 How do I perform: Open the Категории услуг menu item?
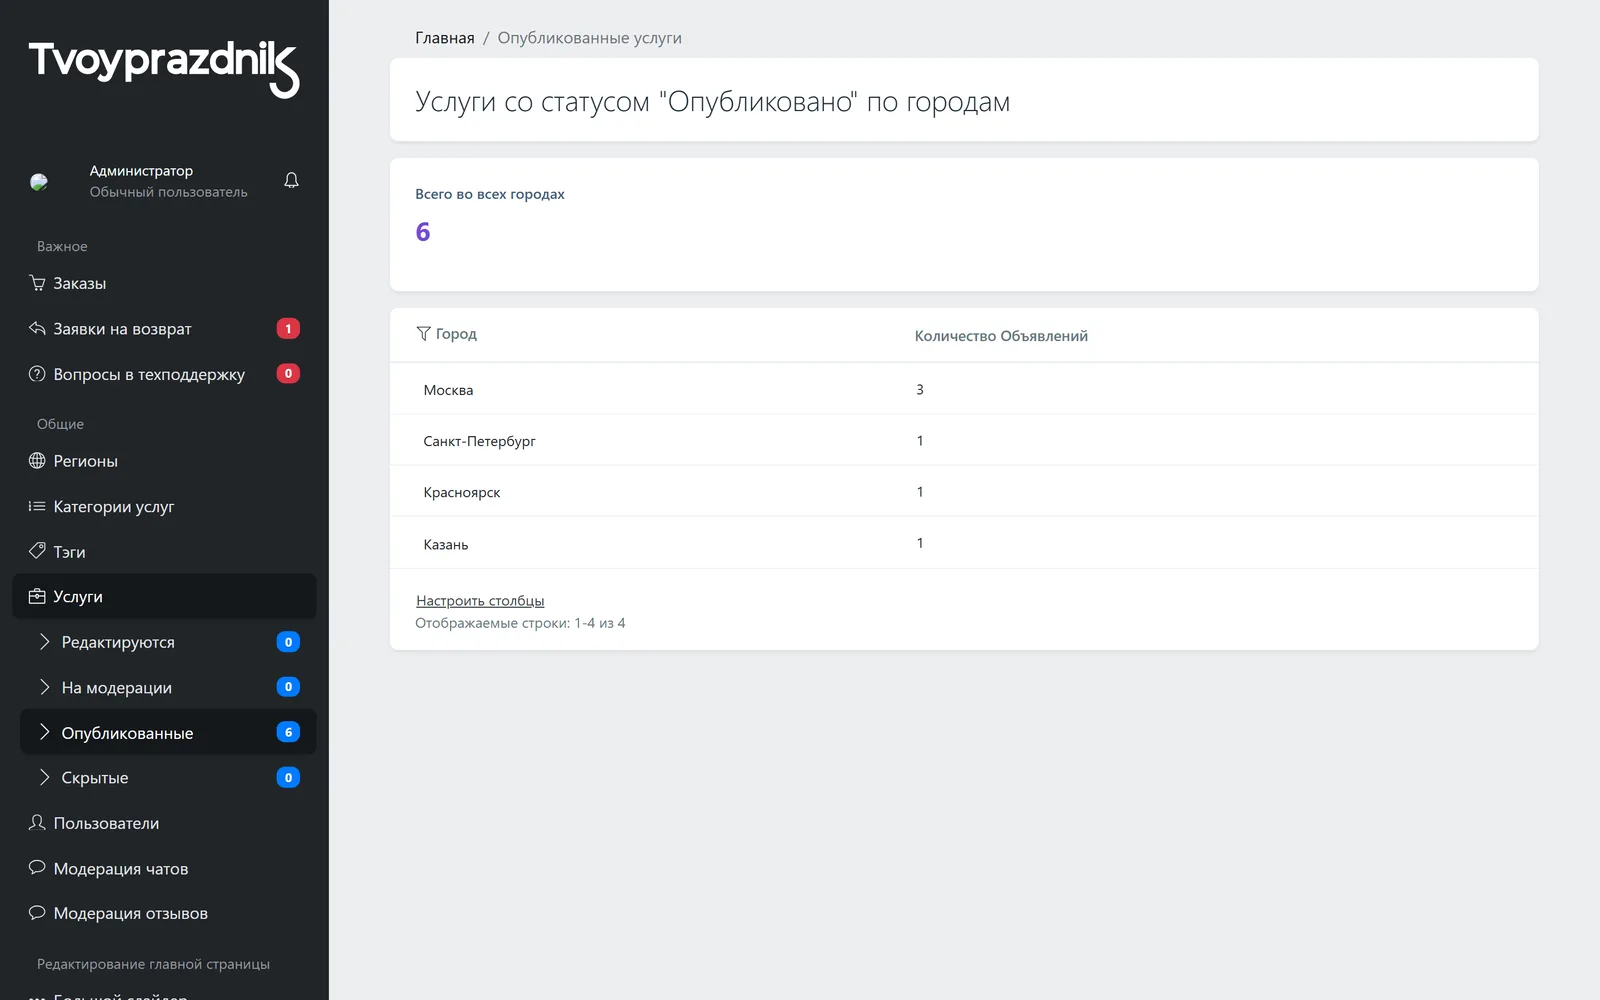(x=164, y=506)
